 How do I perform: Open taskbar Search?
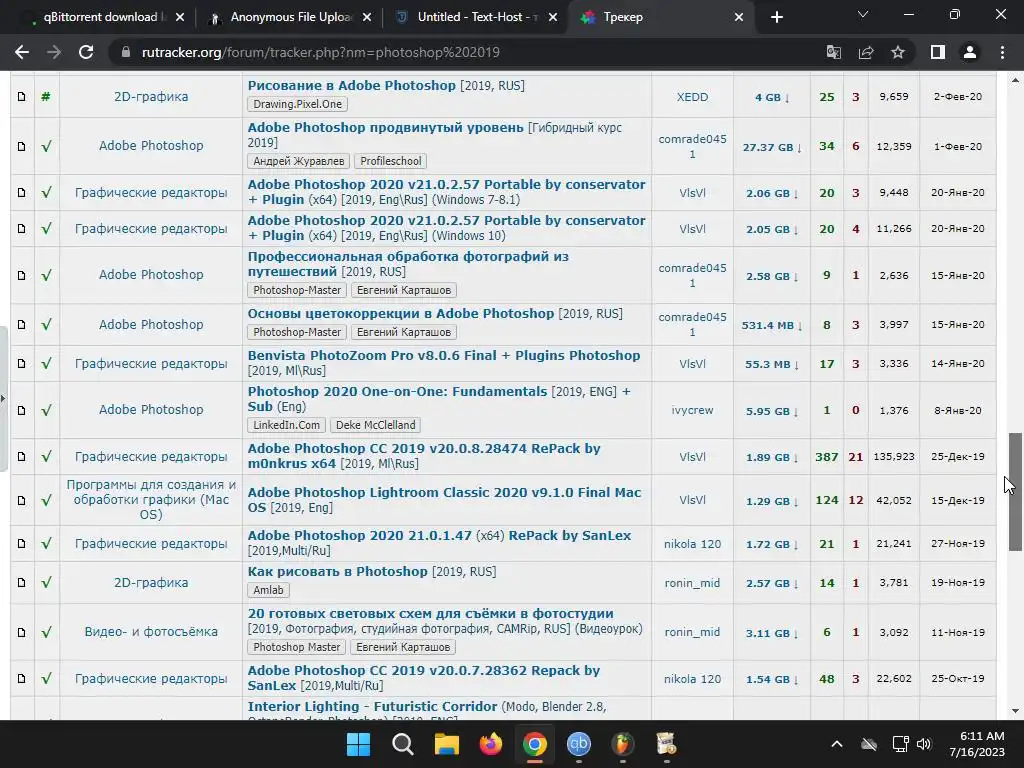(x=402, y=744)
